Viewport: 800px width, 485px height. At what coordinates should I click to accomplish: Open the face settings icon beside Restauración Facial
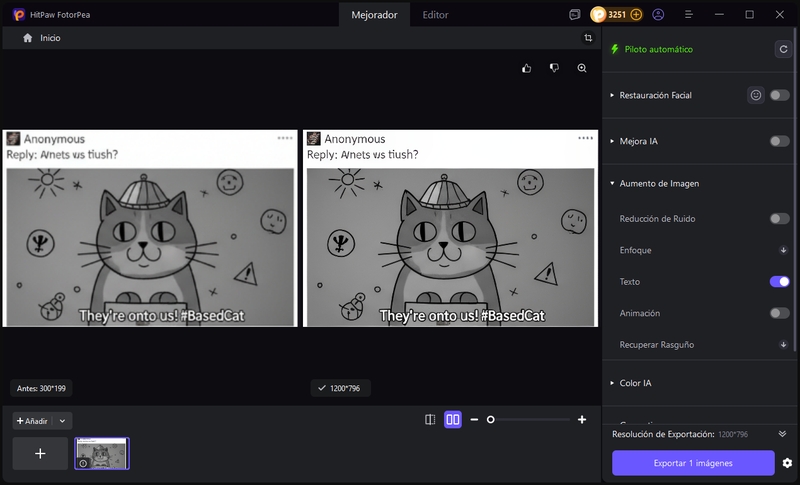(756, 95)
